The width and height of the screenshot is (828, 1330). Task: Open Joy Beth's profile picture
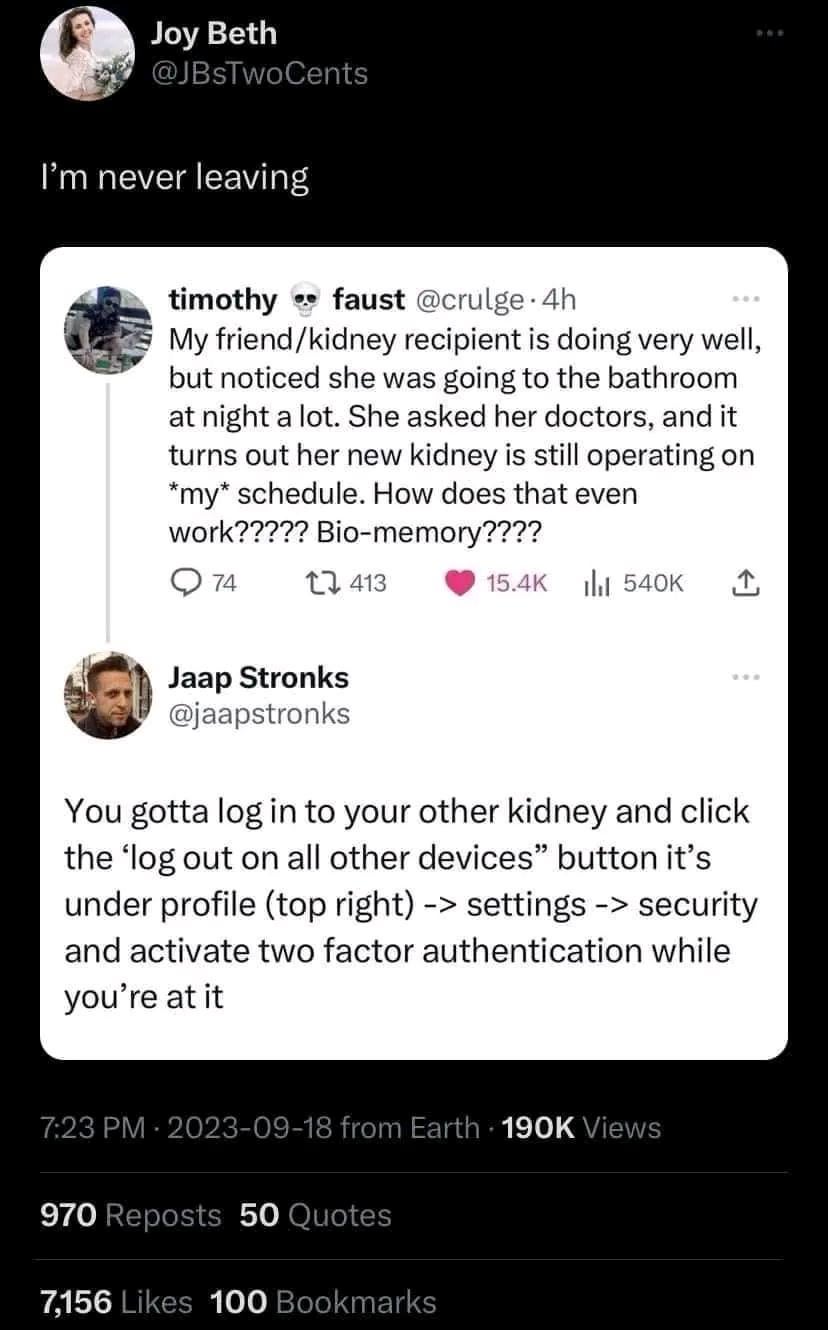[87, 53]
